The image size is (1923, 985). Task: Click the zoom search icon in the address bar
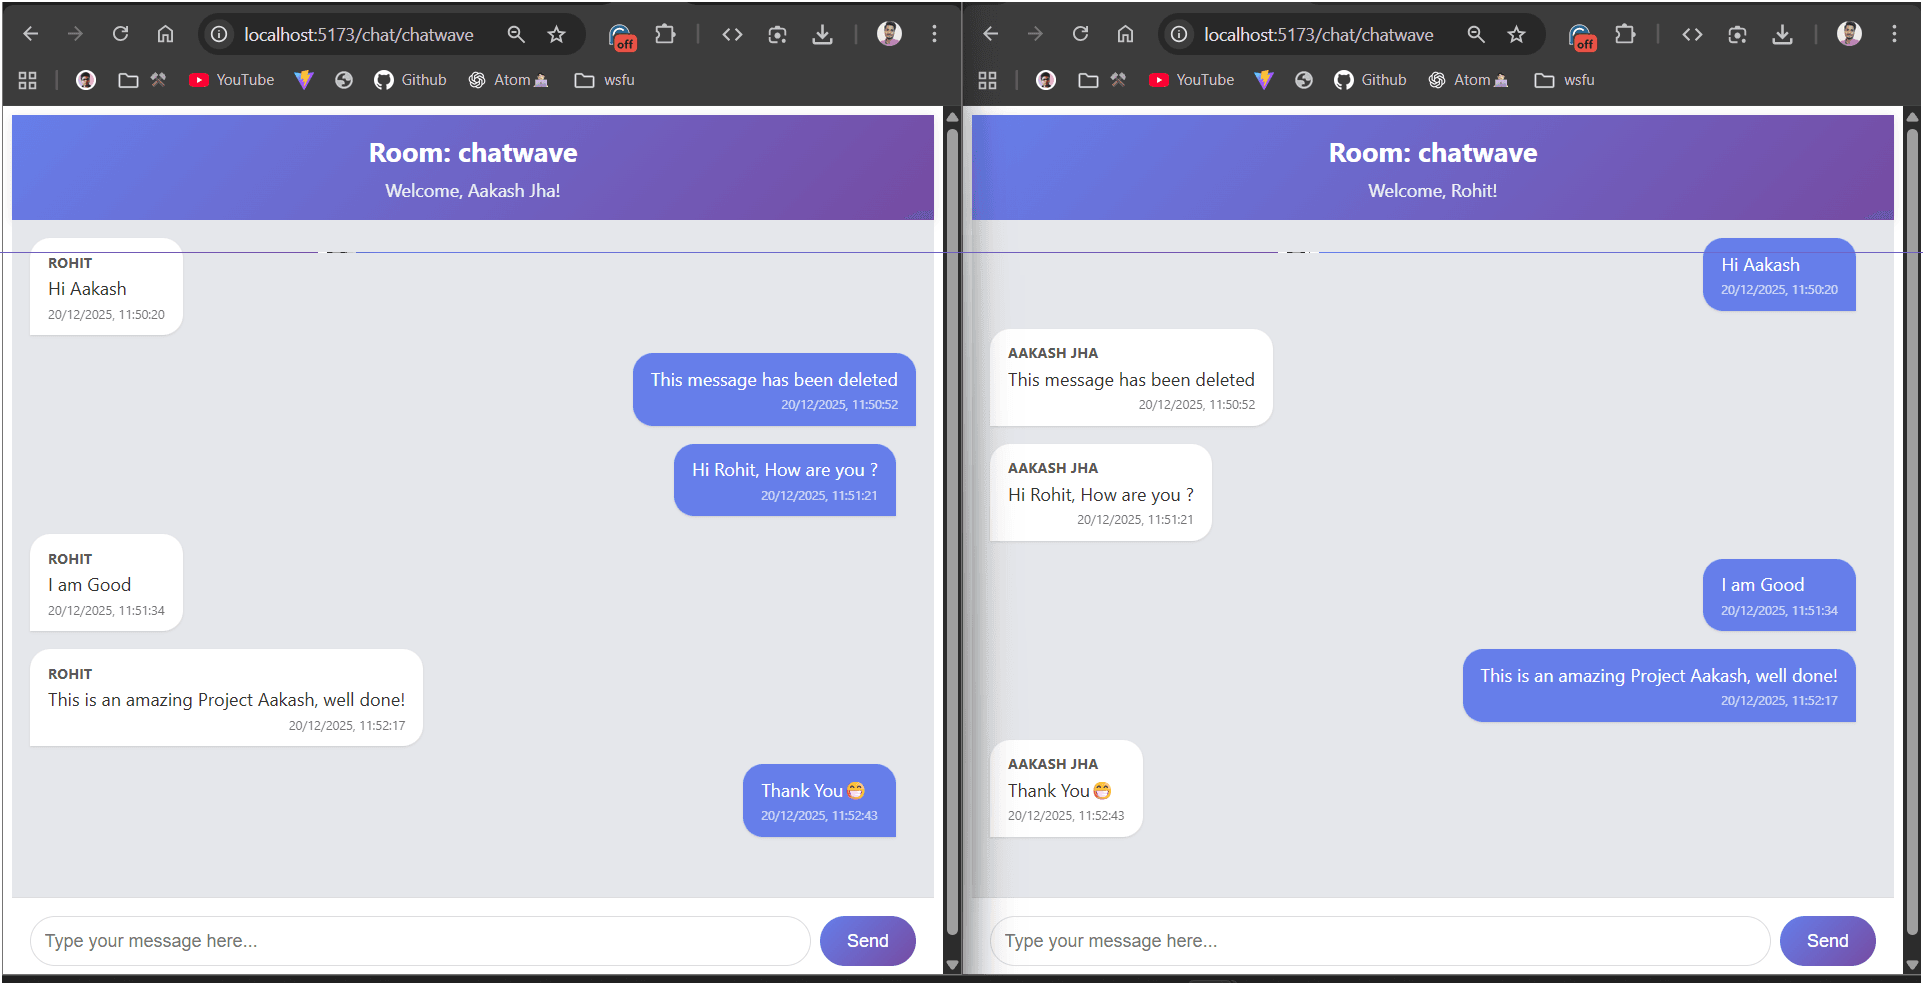tap(516, 33)
